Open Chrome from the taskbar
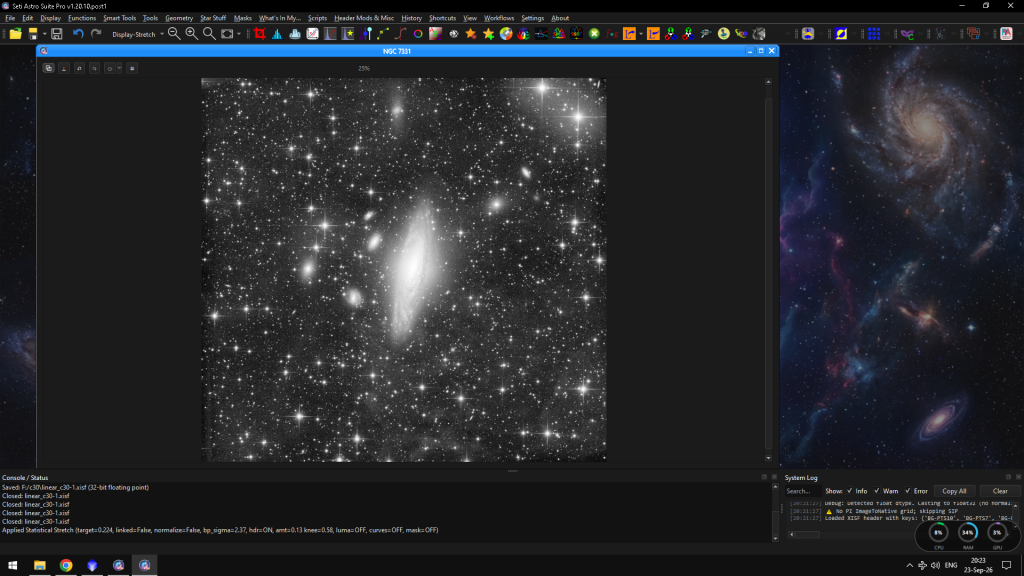Viewport: 1024px width, 576px height. 66,565
